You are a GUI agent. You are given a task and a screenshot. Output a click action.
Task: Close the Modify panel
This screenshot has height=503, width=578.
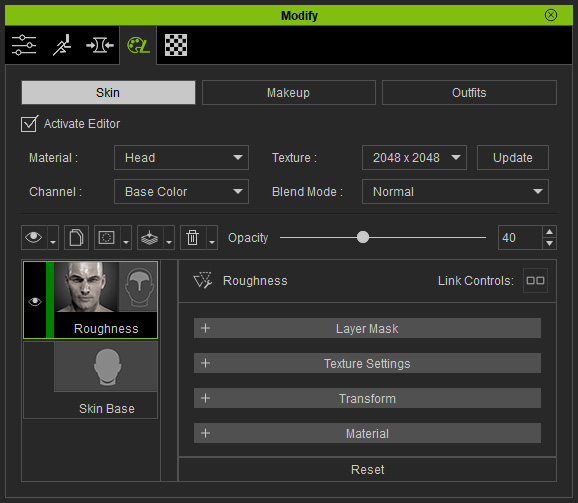tap(551, 15)
